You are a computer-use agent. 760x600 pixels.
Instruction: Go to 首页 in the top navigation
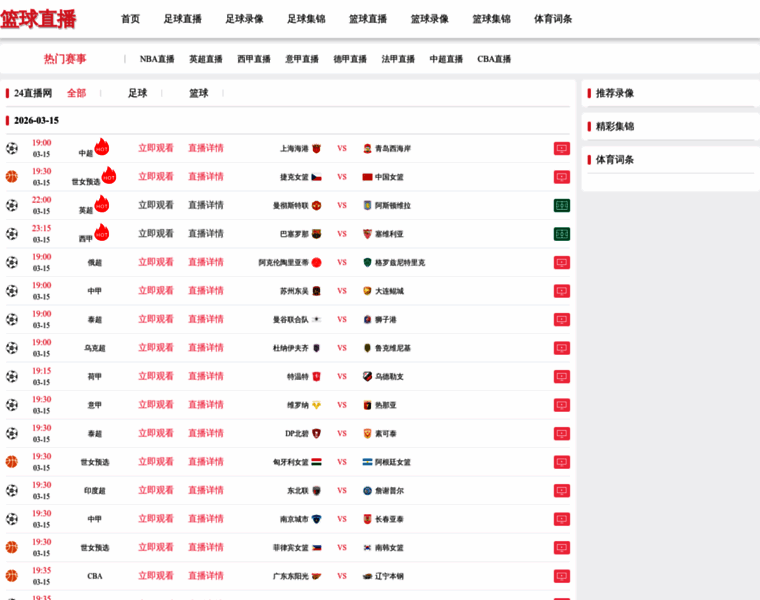point(130,19)
